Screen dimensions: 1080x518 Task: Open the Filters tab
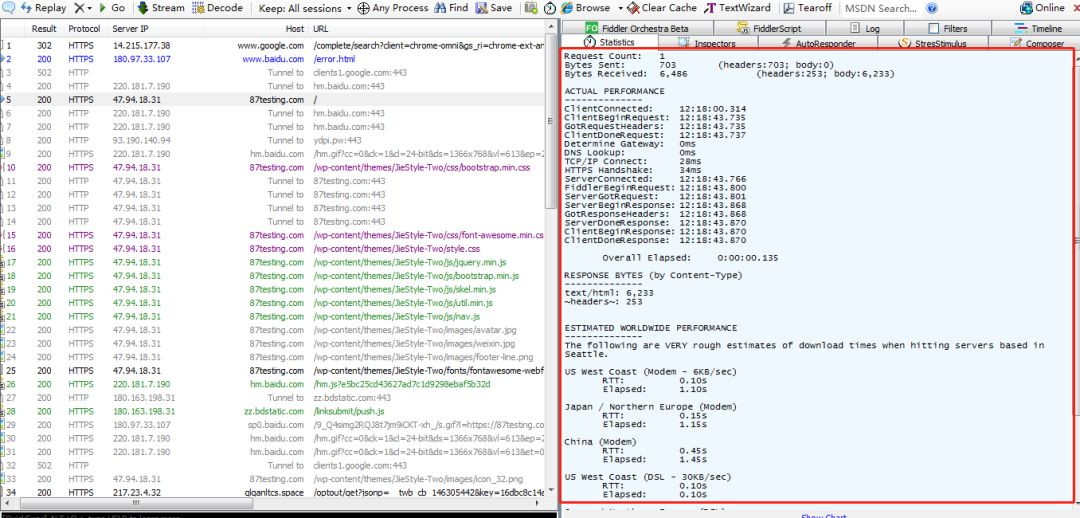coord(948,28)
